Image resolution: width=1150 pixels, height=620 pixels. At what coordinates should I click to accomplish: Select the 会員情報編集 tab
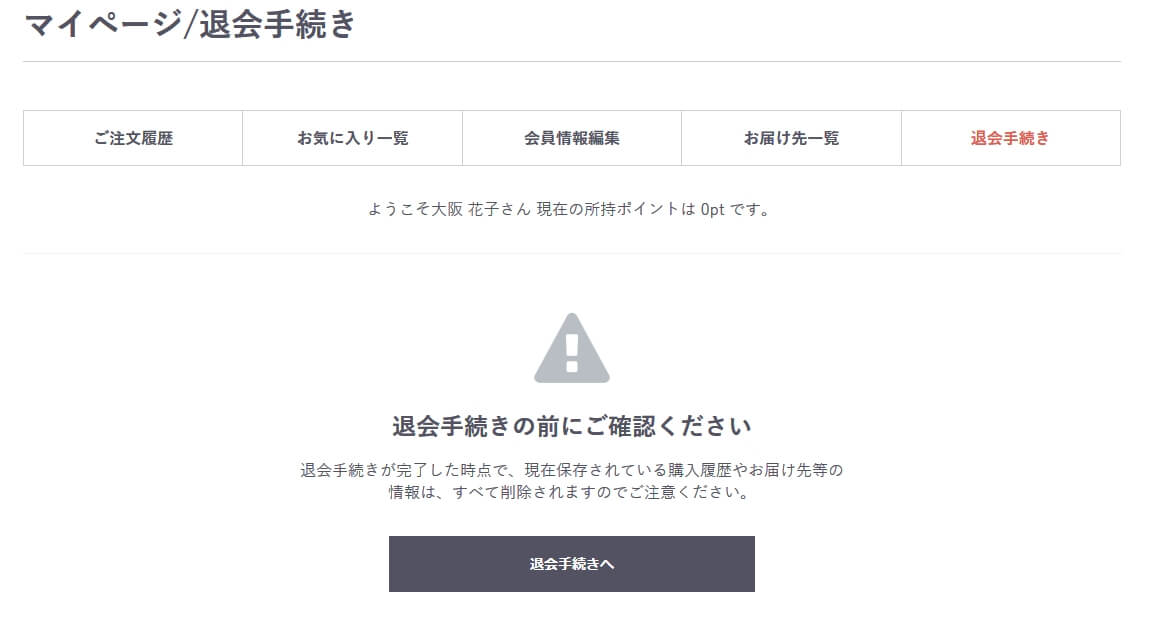click(x=571, y=138)
